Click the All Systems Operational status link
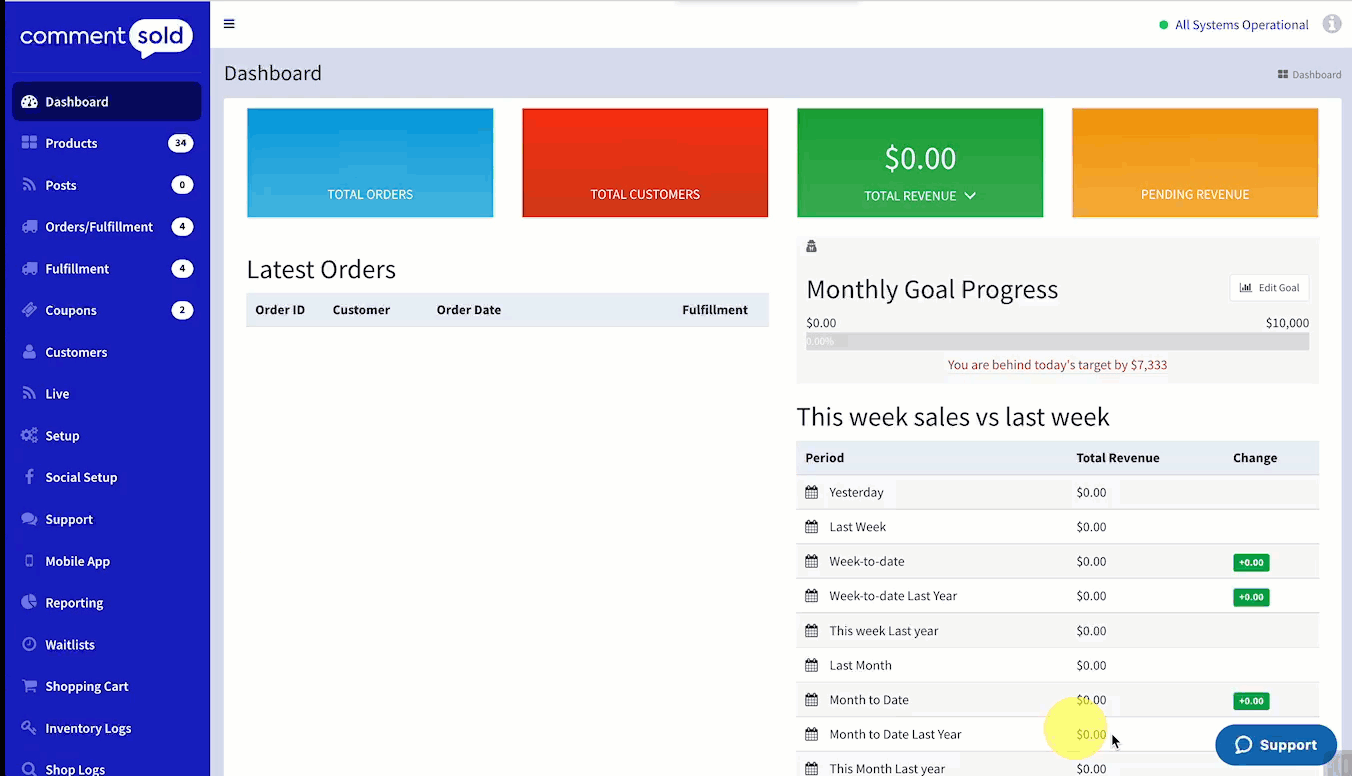Screen dimensions: 1352x776 [1241, 25]
